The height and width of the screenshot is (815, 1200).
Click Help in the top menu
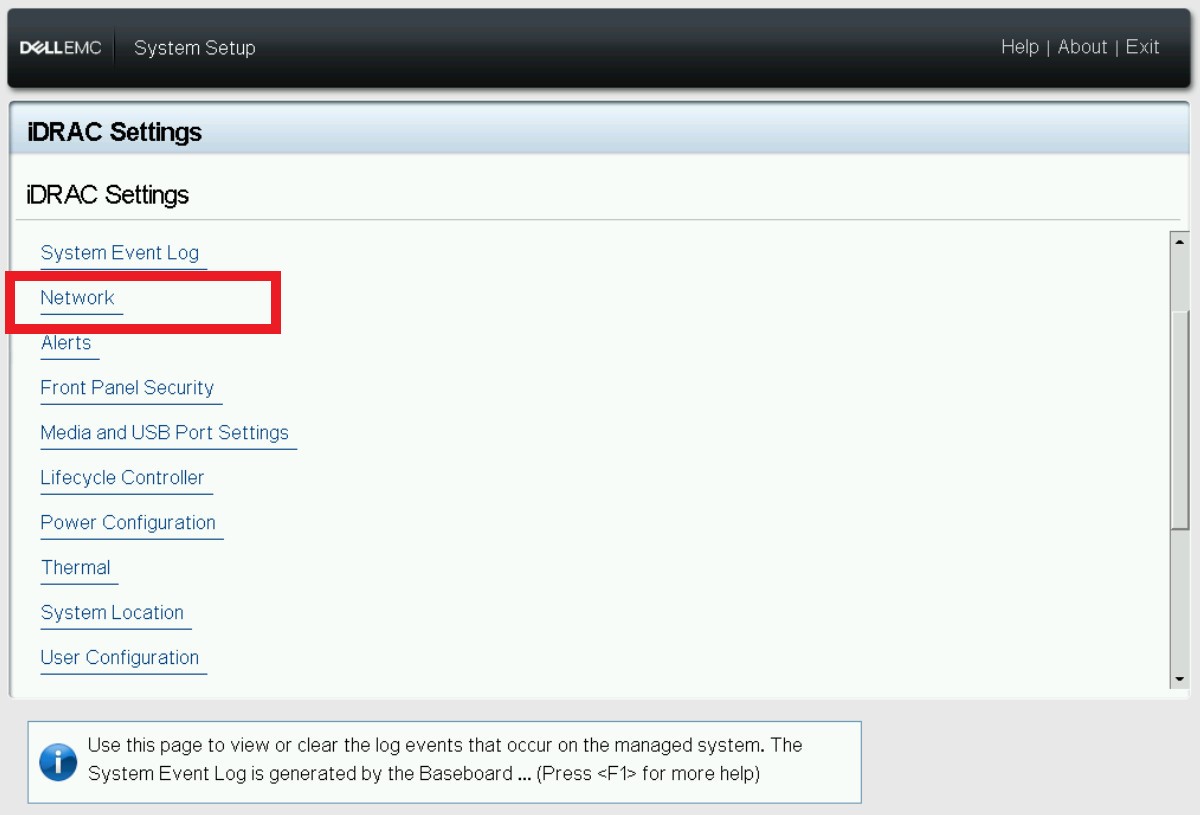1020,47
